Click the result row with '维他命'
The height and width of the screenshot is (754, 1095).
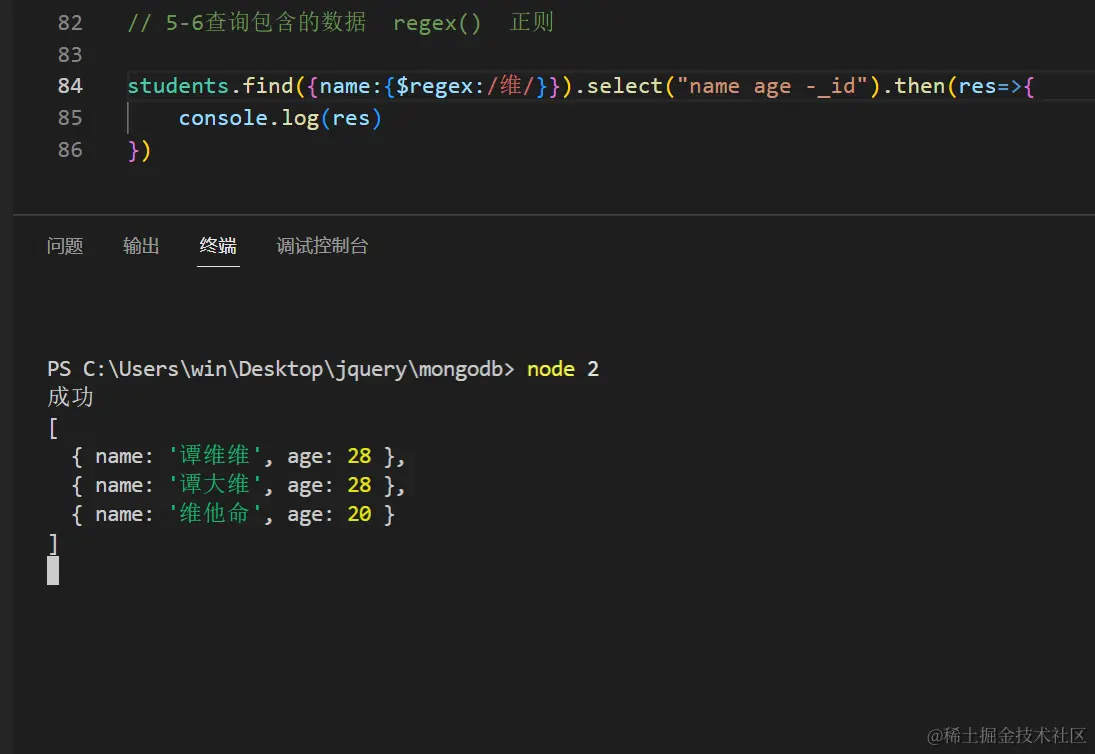233,515
